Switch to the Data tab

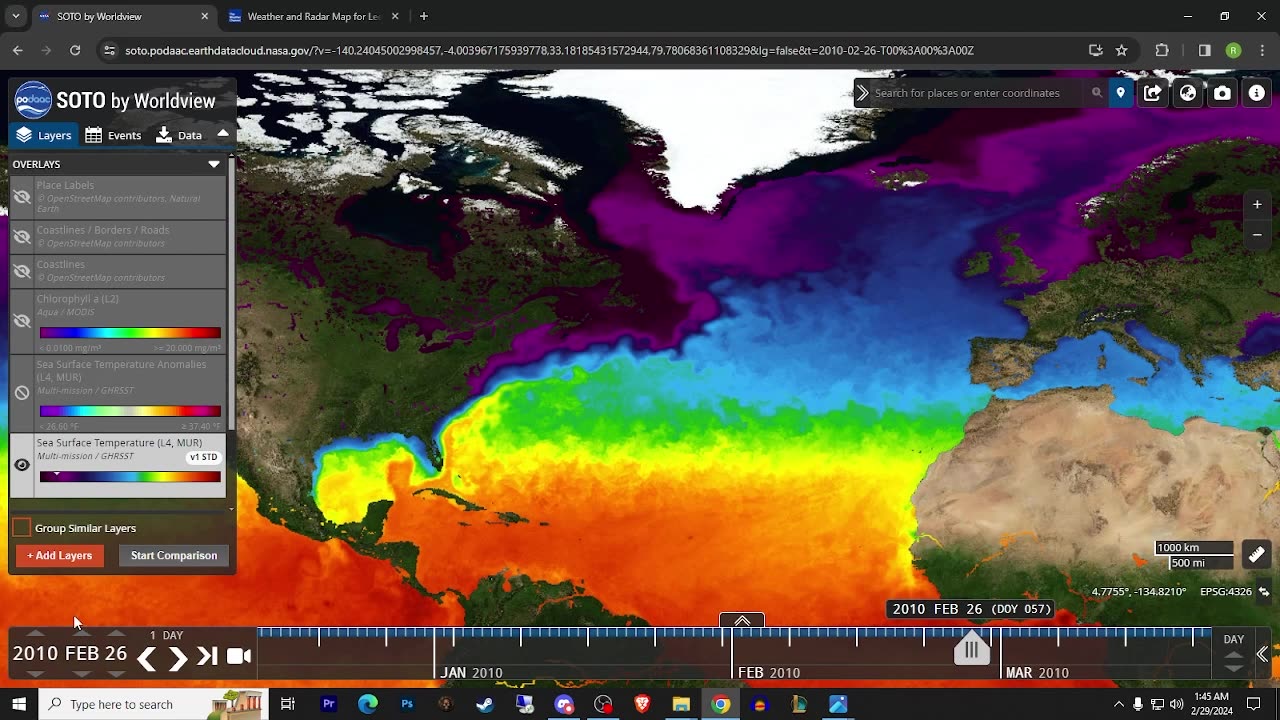(179, 135)
